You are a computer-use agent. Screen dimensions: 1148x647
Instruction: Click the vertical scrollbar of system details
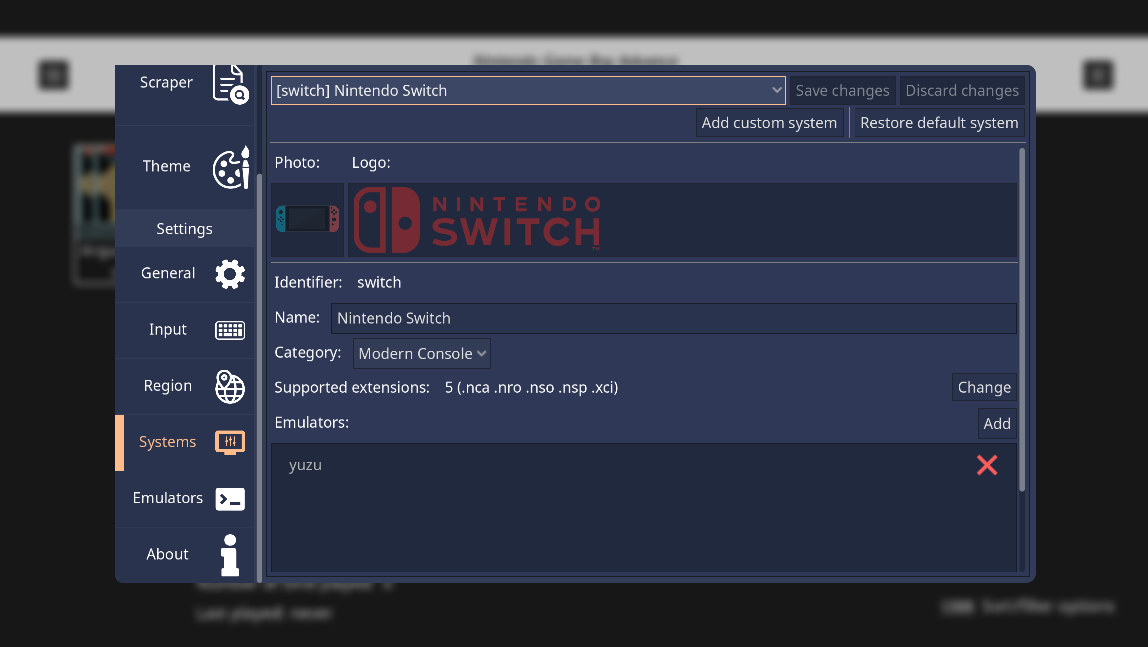1022,321
